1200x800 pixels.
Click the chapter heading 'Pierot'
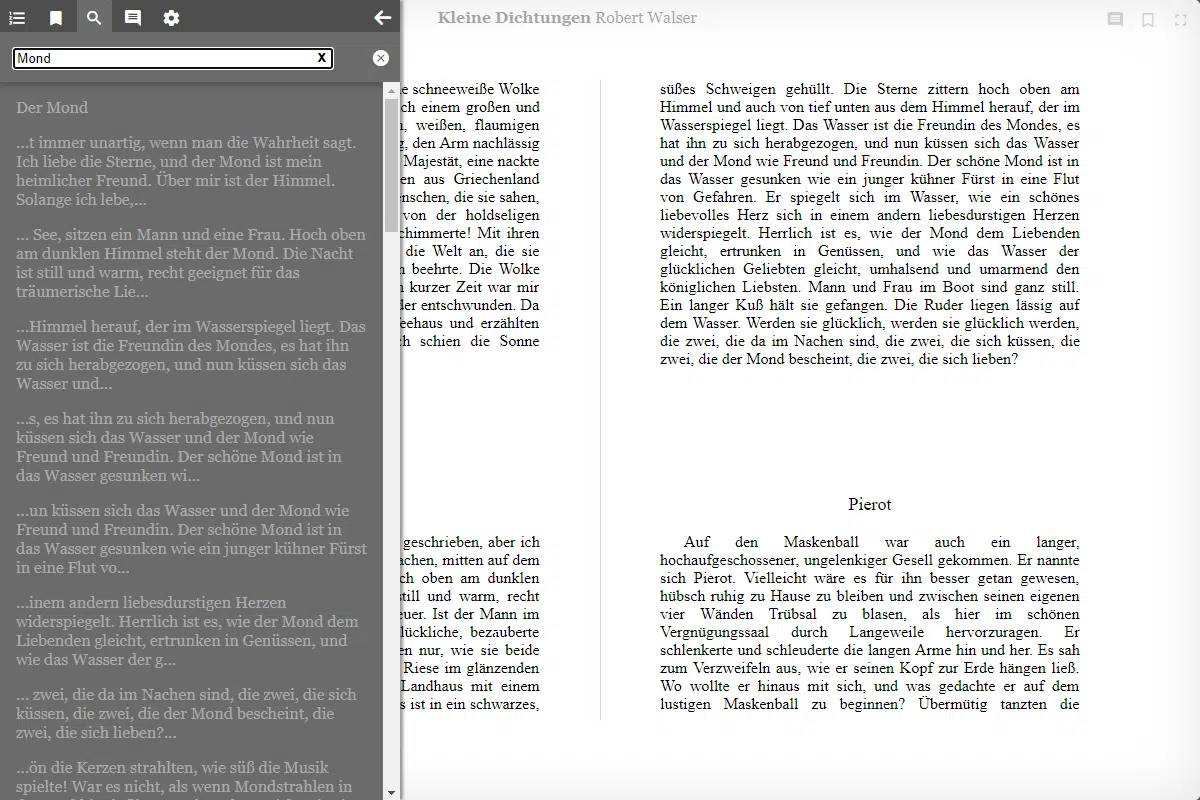point(870,504)
